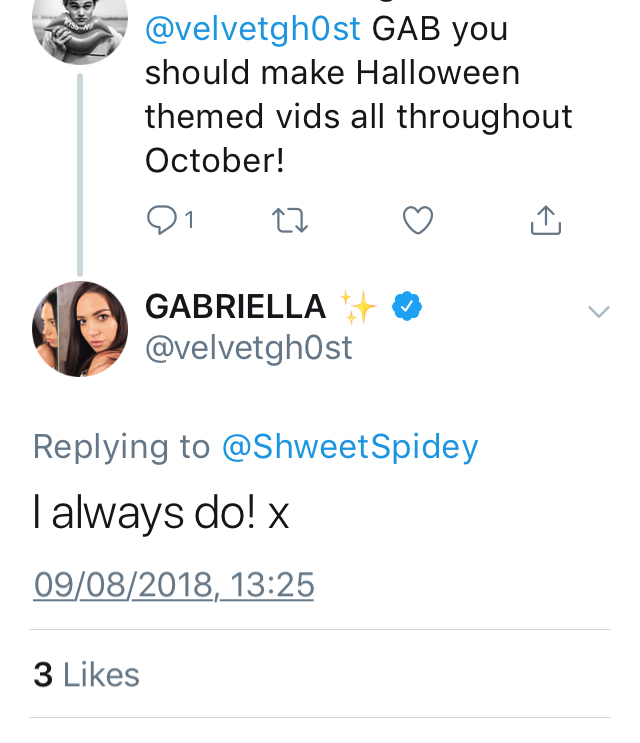Image resolution: width=640 pixels, height=743 pixels.
Task: Tap the reply speech bubble icon
Action: click(160, 219)
